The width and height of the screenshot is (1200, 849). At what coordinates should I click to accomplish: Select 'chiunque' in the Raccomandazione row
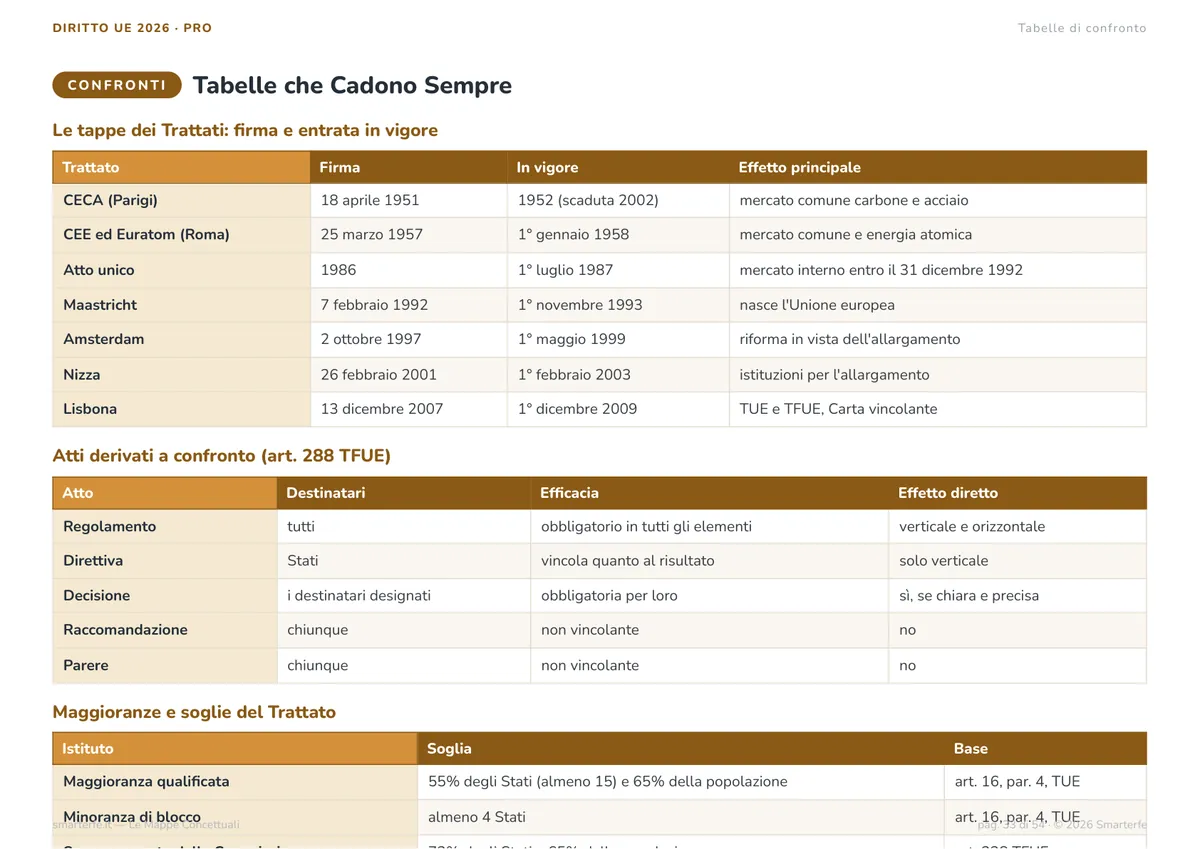click(318, 630)
